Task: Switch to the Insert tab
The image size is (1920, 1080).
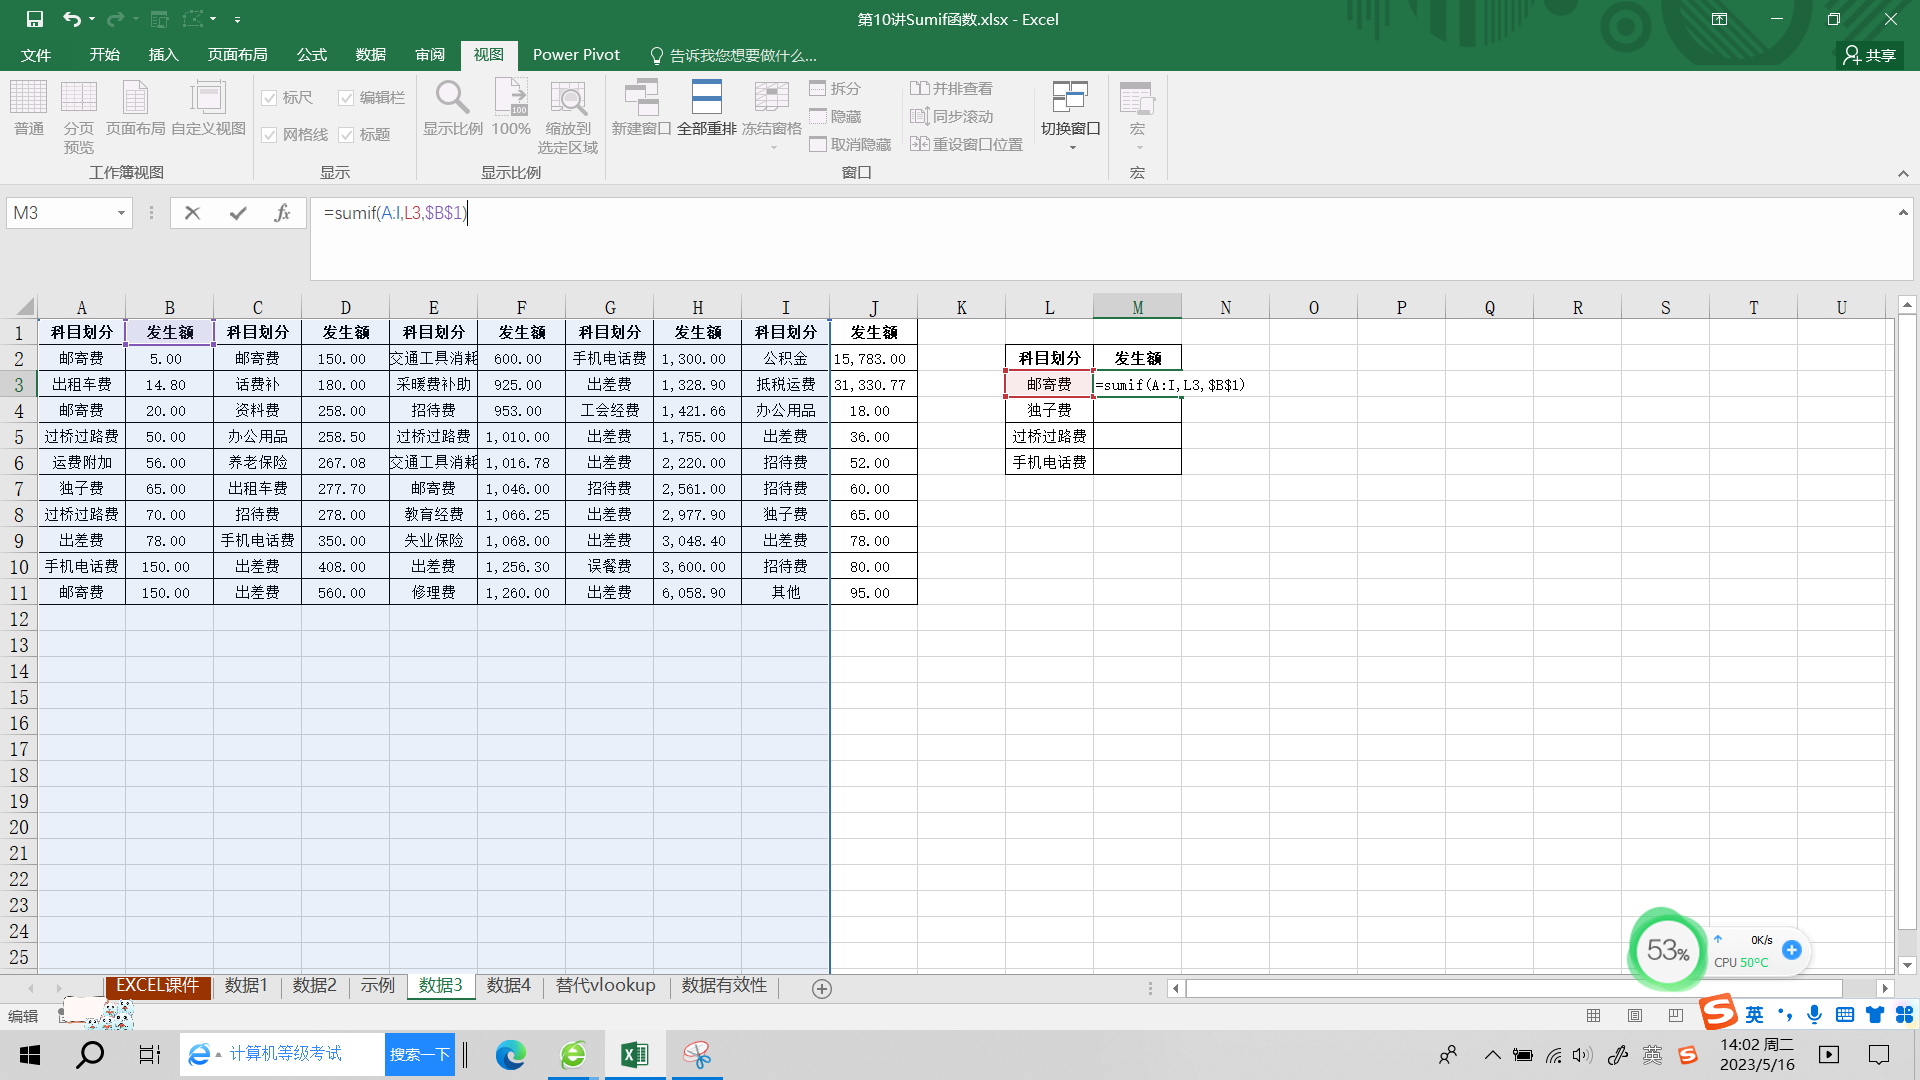Action: coord(163,55)
